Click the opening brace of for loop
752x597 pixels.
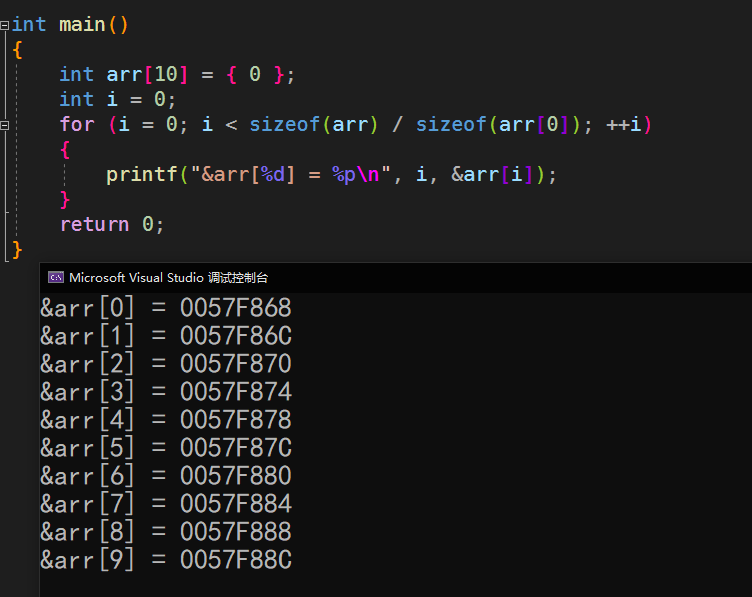tap(65, 150)
